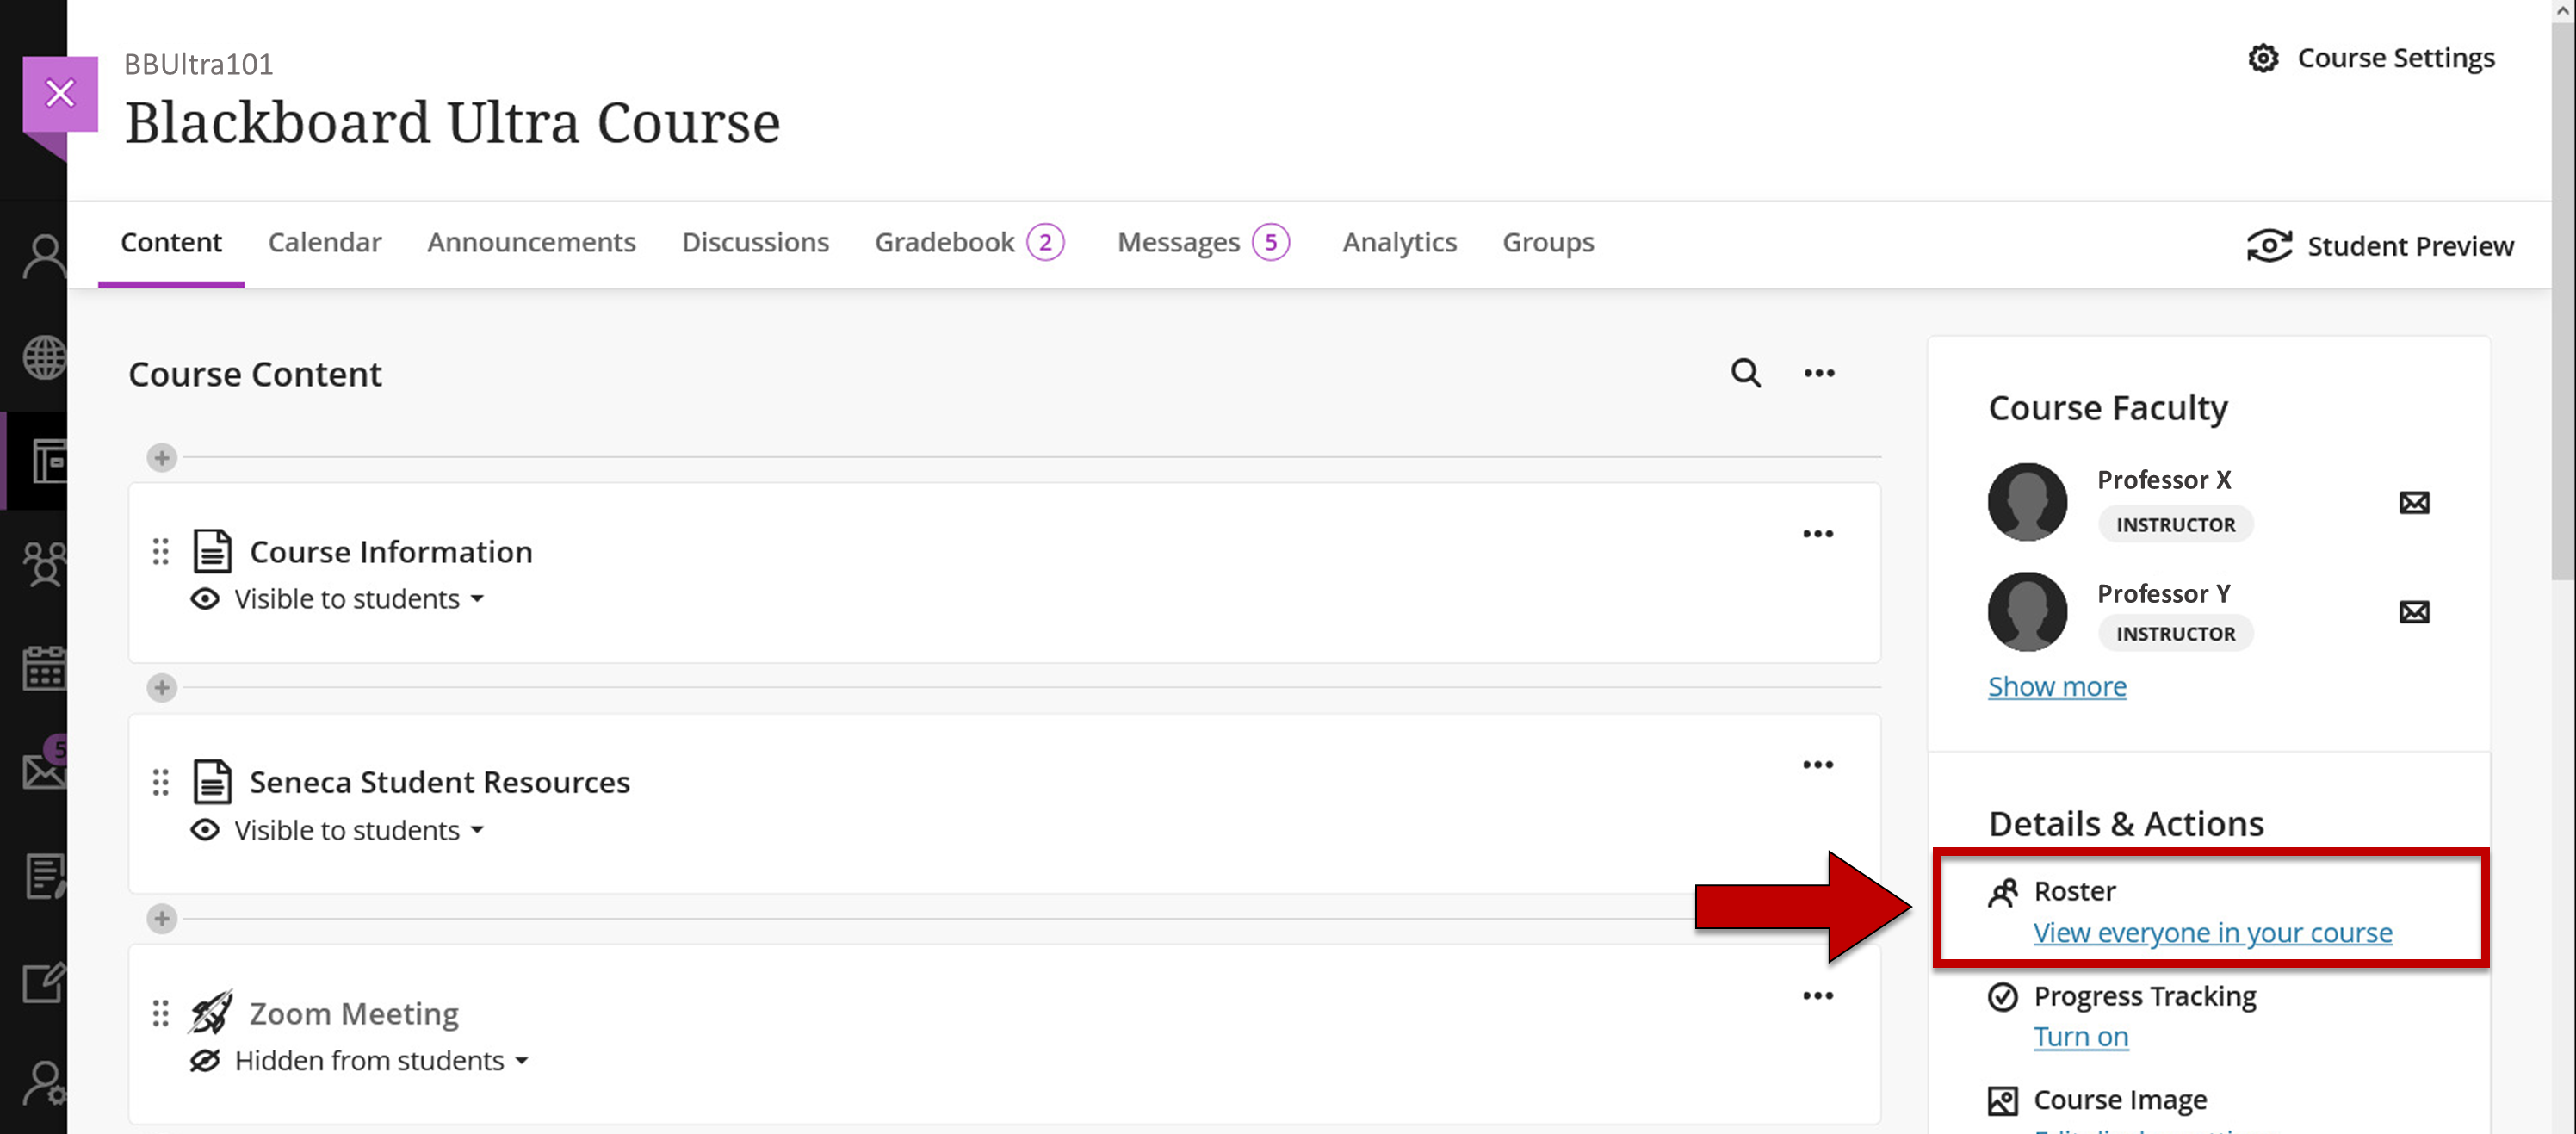Open the sidebar Calendar grid icon

tap(45, 667)
